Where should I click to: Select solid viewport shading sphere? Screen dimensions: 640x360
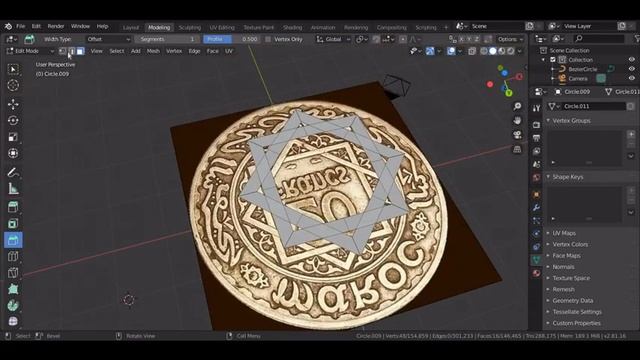(493, 51)
